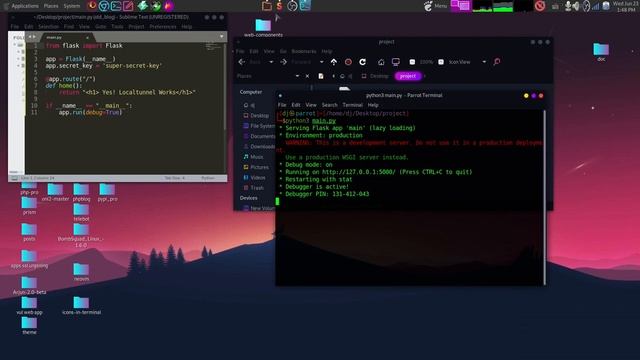This screenshot has height=360, width=640.
Task: Select Downloads in Places sidebar
Action: click(259, 147)
